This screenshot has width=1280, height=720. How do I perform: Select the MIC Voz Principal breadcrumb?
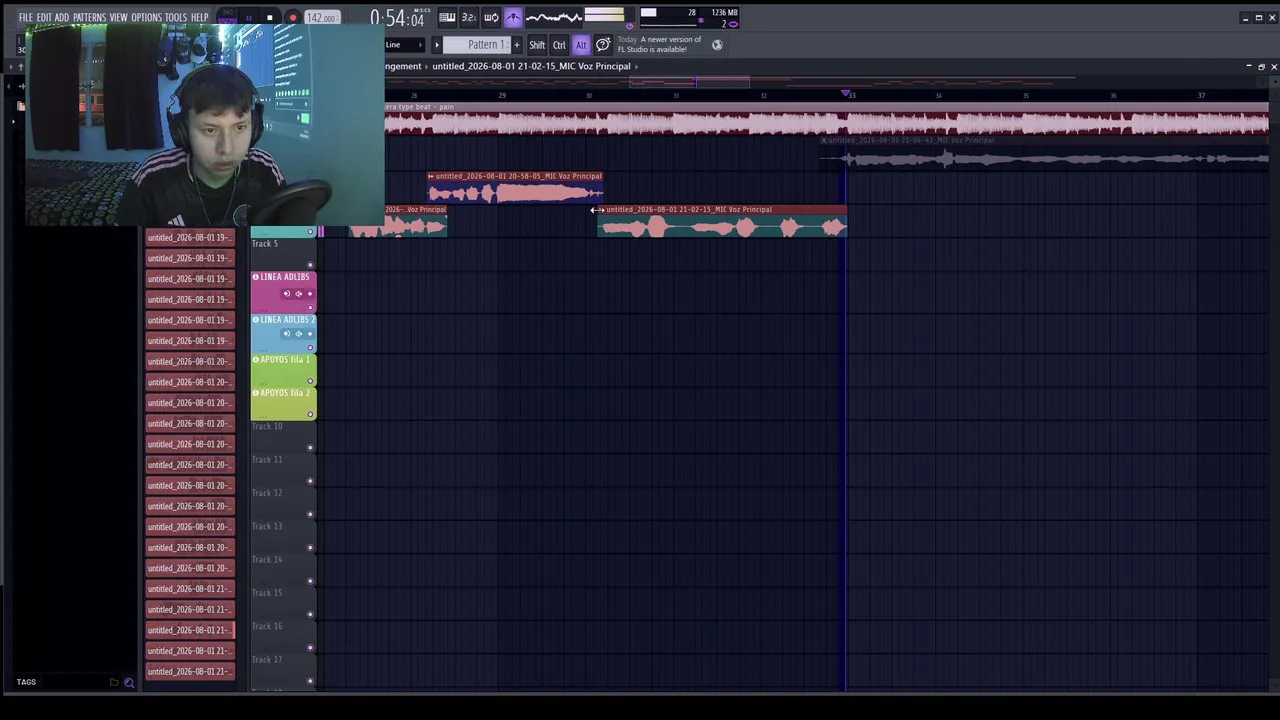[x=531, y=66]
